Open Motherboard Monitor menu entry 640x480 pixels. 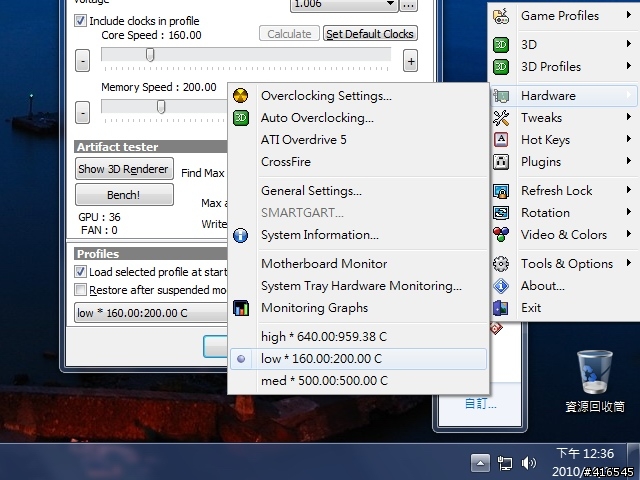coord(358,264)
